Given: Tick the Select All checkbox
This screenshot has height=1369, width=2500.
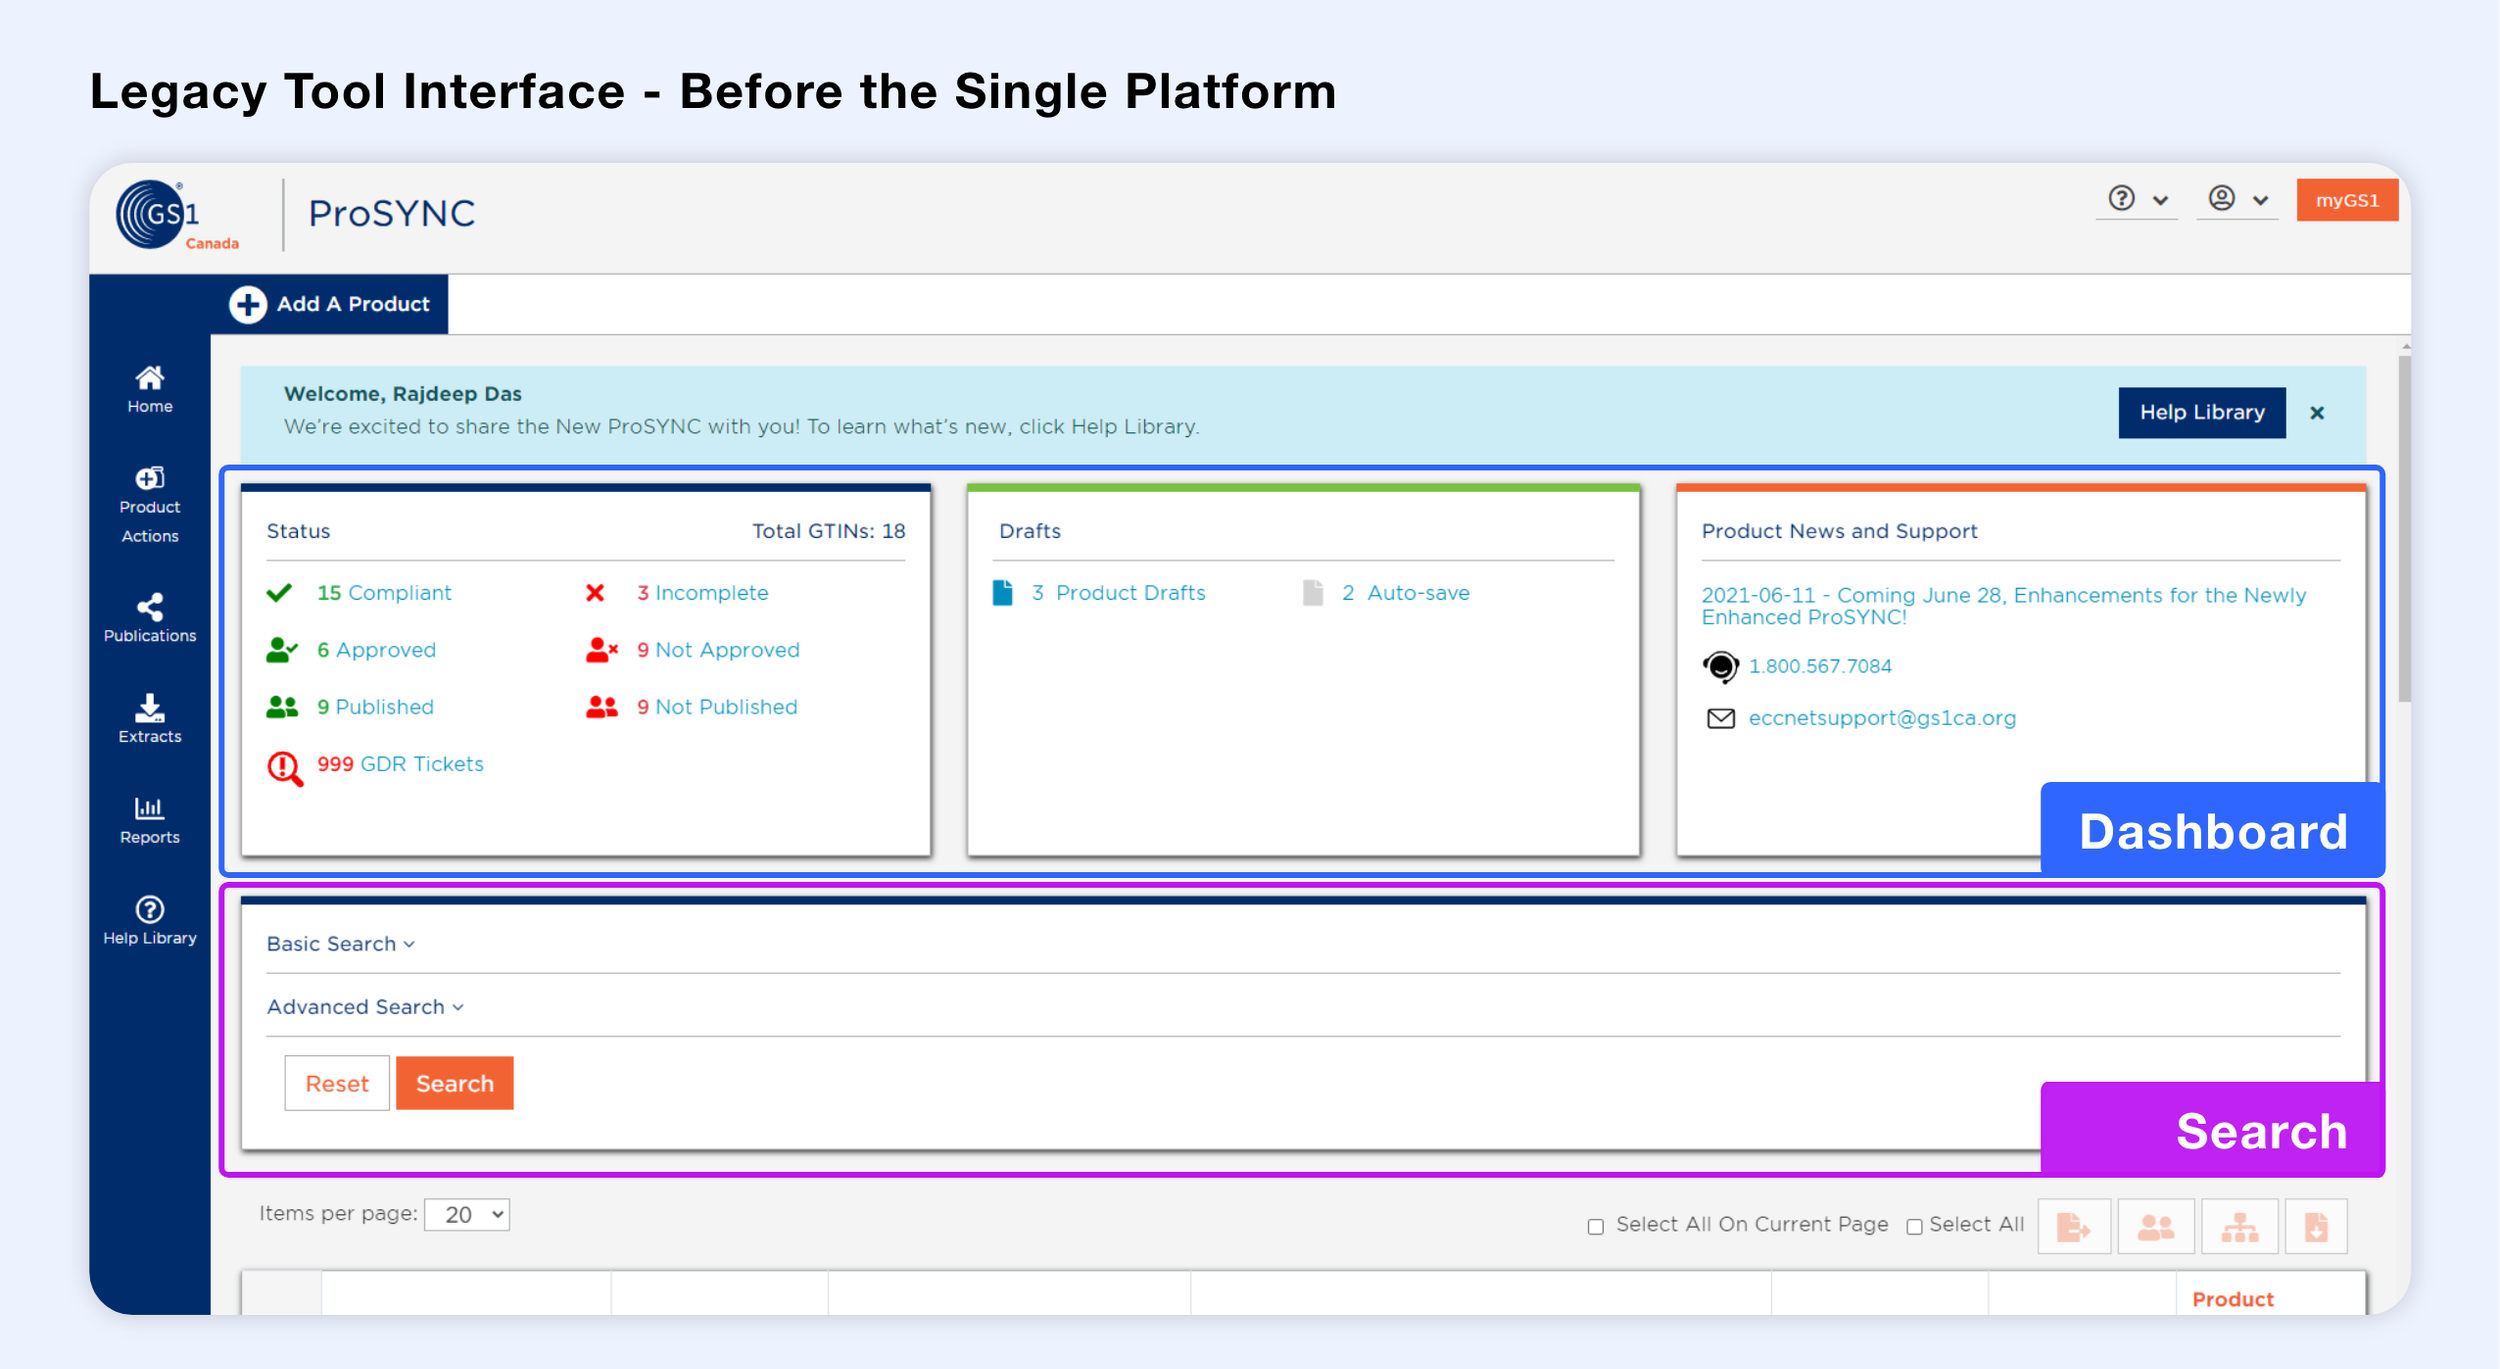Looking at the screenshot, I should [1914, 1226].
